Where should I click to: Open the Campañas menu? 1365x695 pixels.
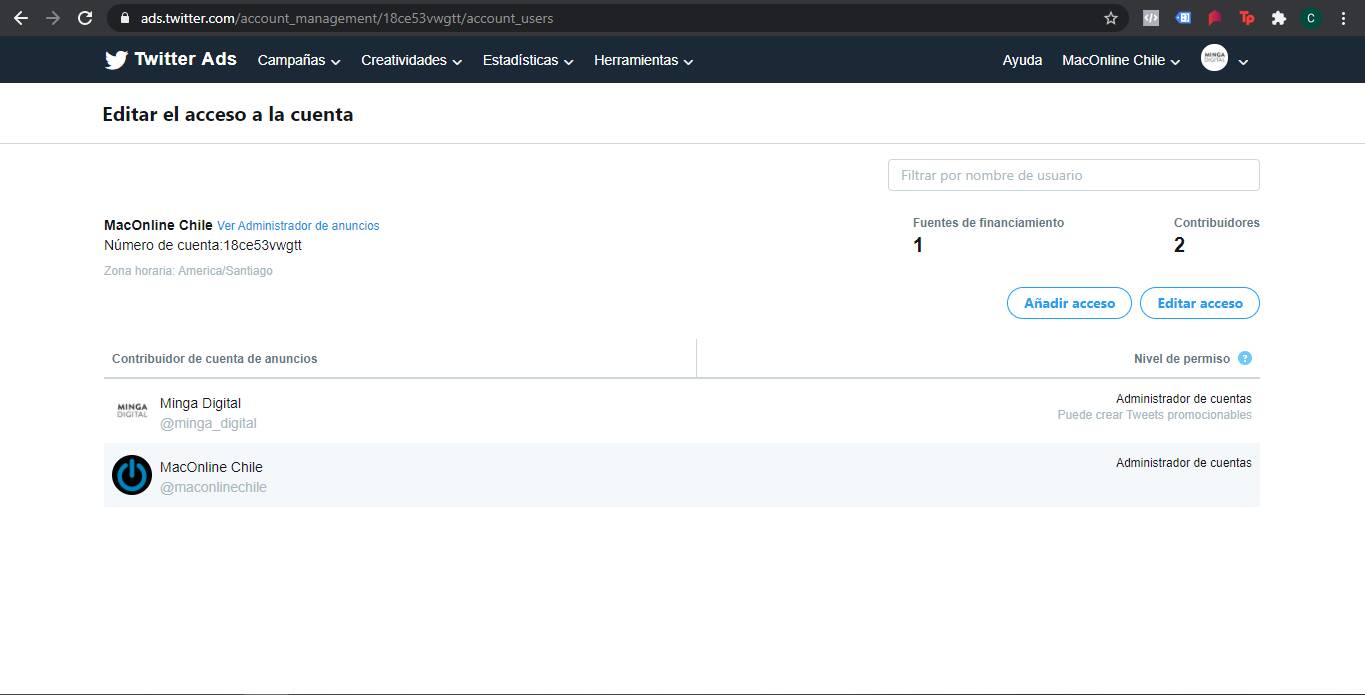tap(299, 60)
